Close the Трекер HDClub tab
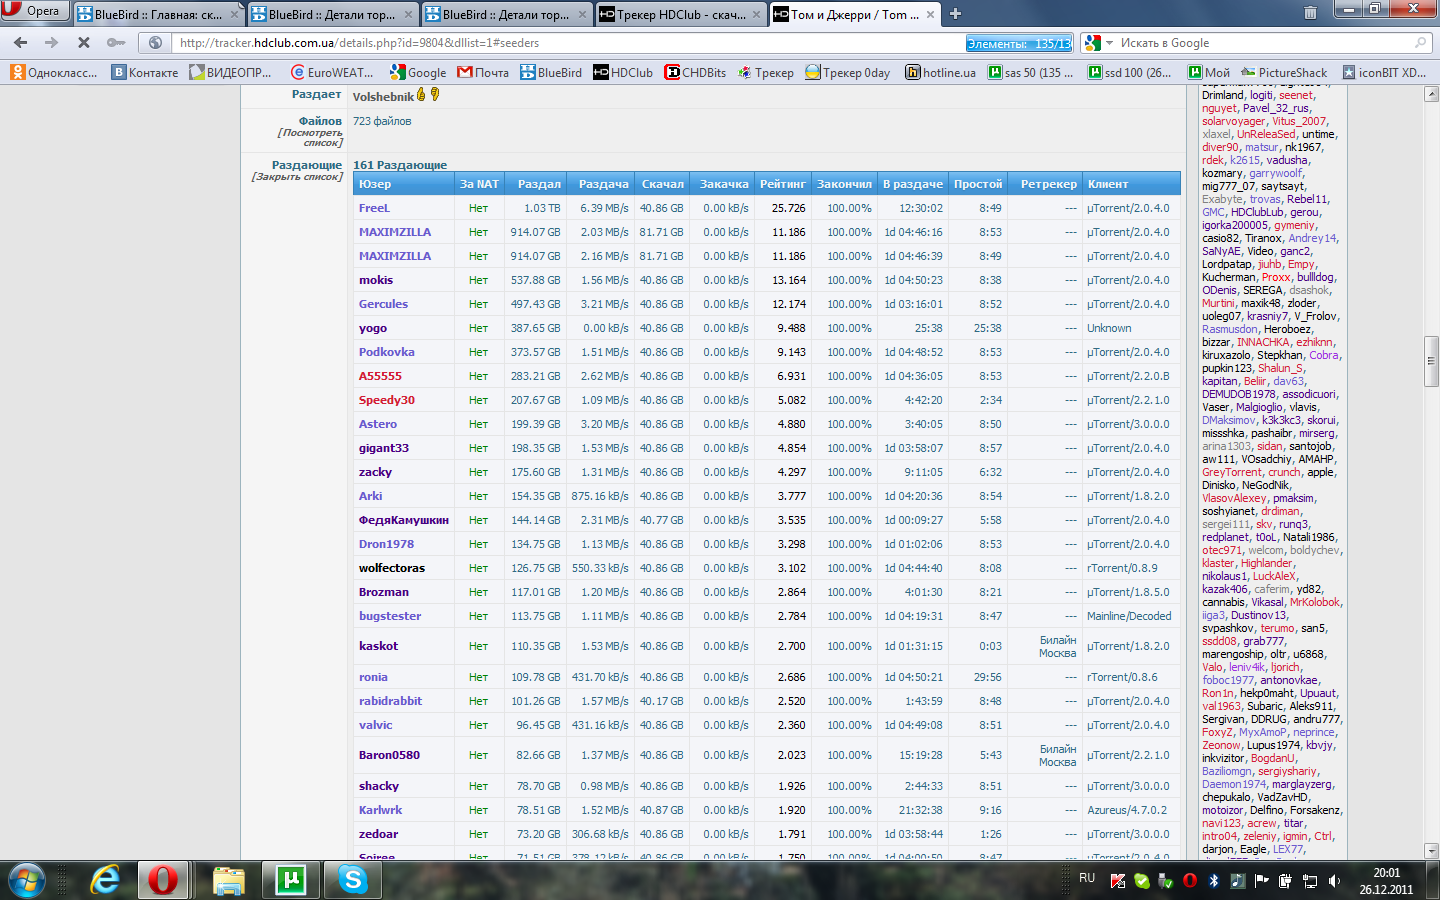 (756, 14)
